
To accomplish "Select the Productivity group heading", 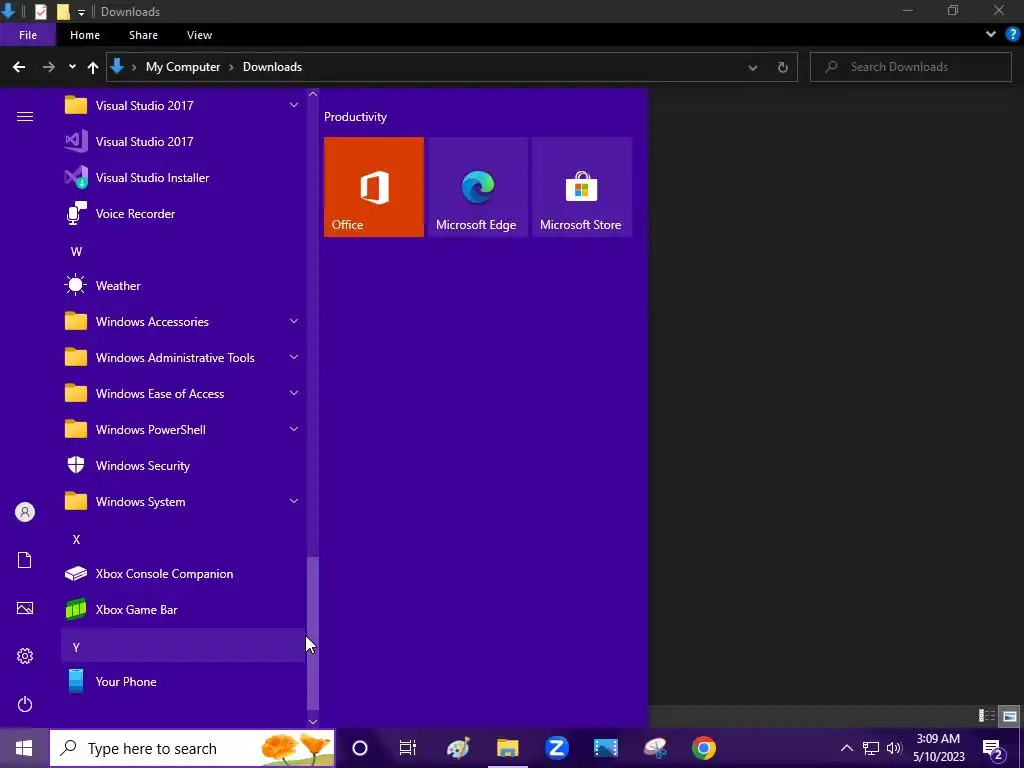I will [x=355, y=117].
